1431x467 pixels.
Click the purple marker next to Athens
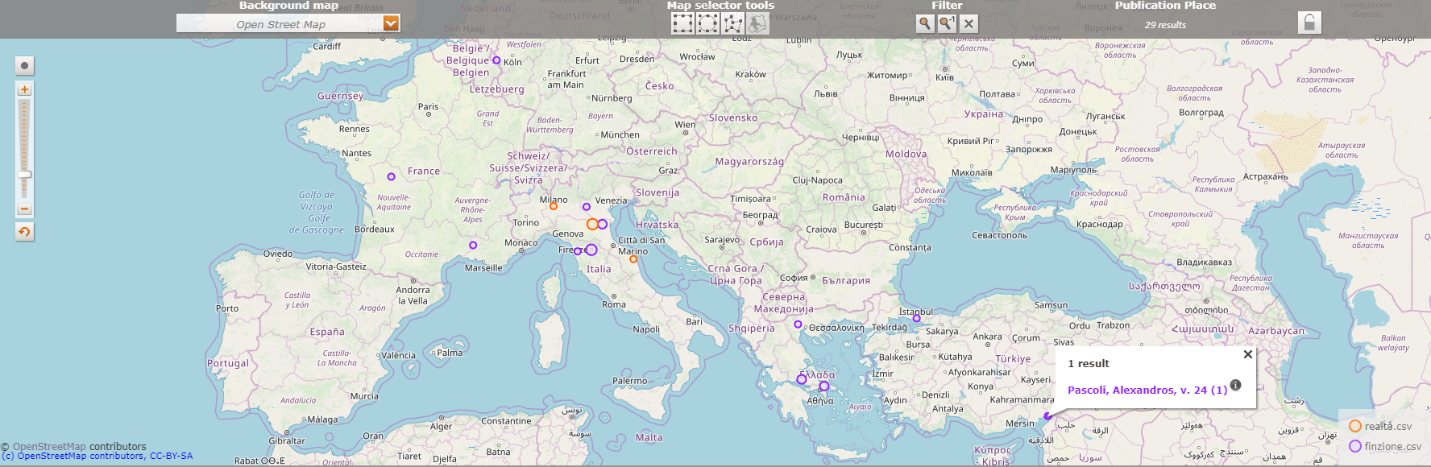pos(824,386)
